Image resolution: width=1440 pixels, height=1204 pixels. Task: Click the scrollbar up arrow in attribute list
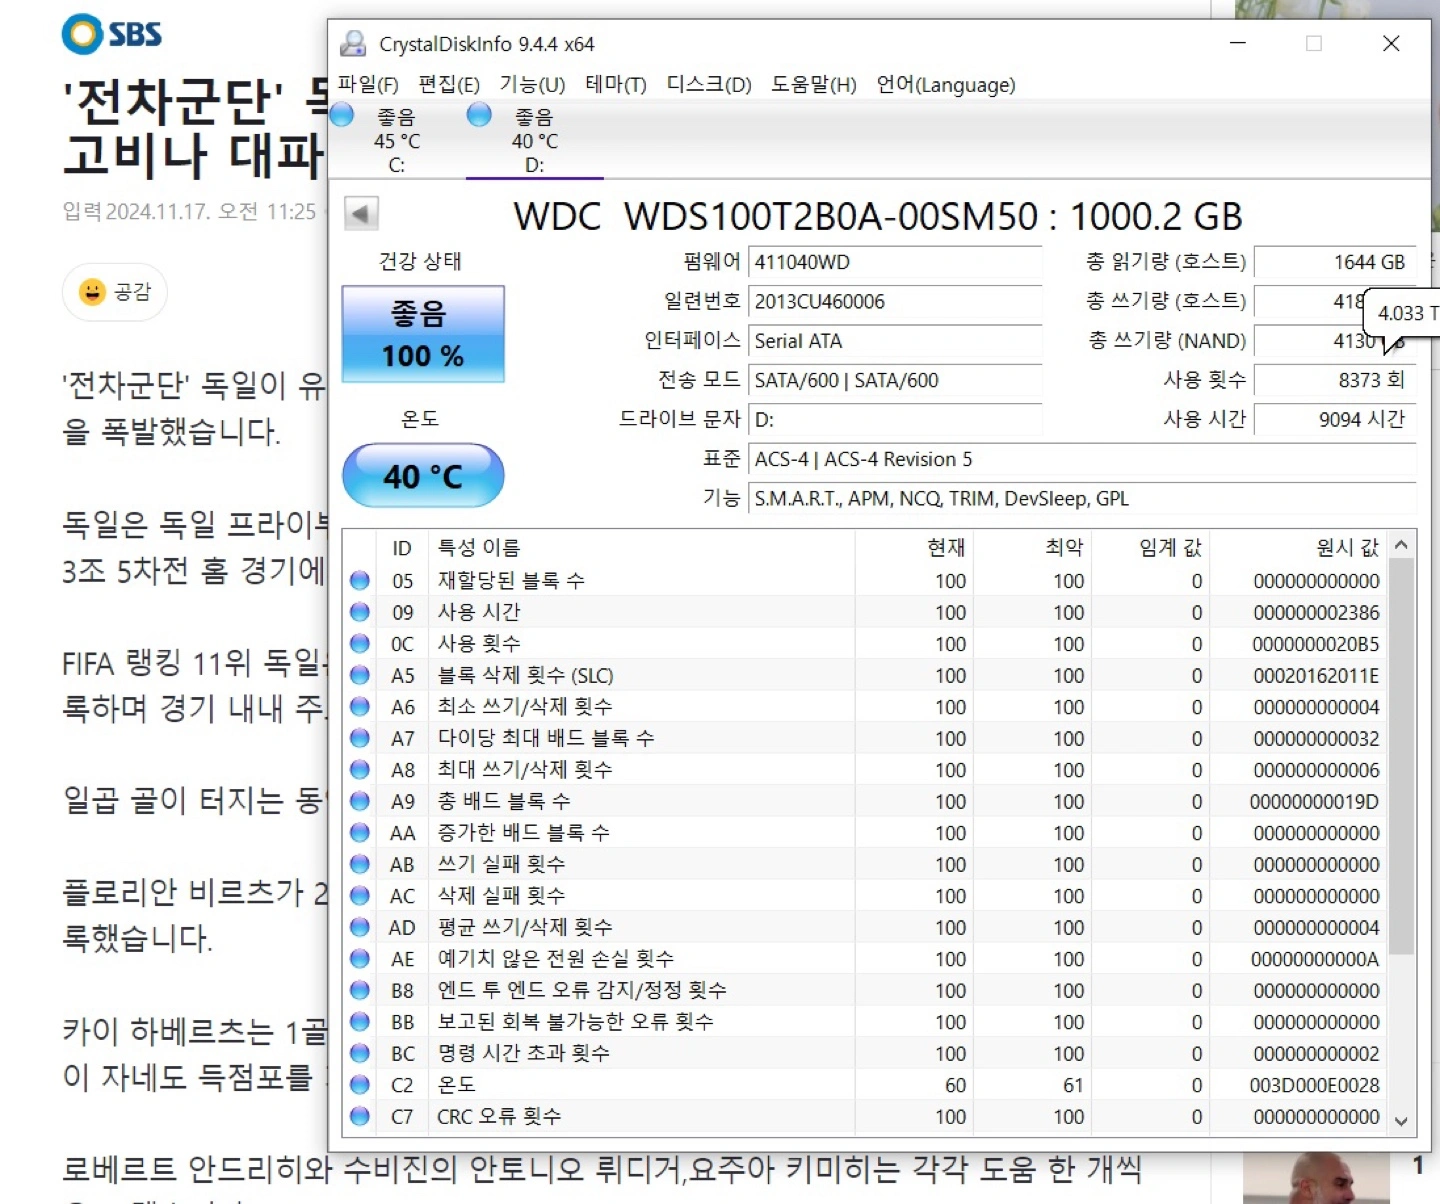[x=1401, y=545]
